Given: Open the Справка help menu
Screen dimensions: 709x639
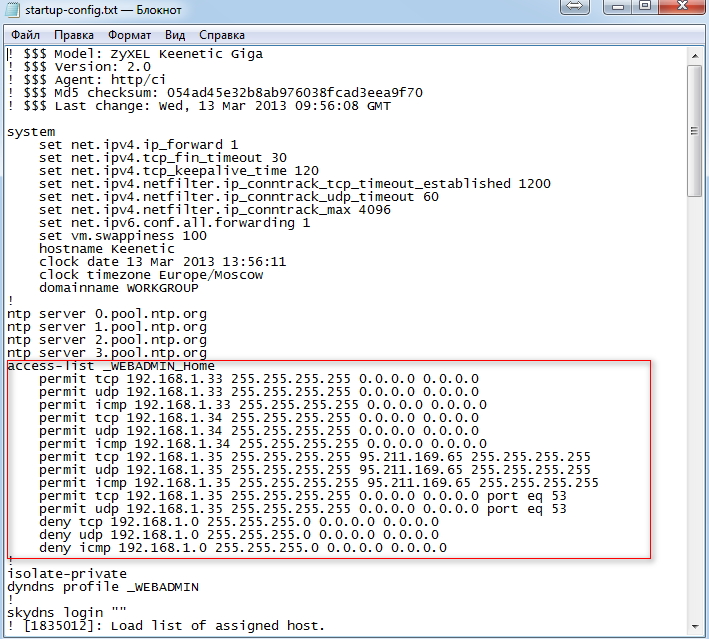Looking at the screenshot, I should [221, 35].
